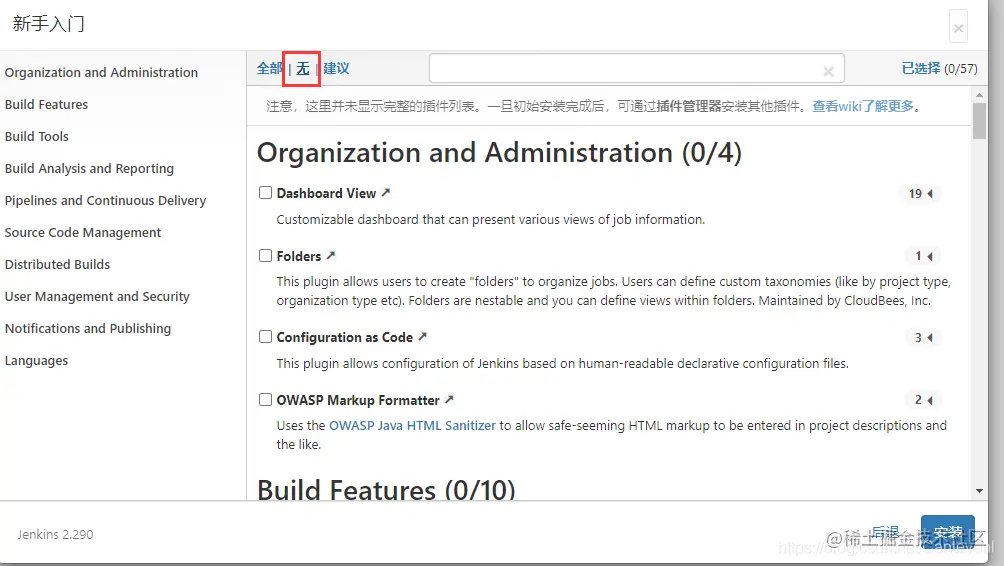The image size is (1004, 566).
Task: Show selected plugins via 已选择 link
Action: point(921,69)
